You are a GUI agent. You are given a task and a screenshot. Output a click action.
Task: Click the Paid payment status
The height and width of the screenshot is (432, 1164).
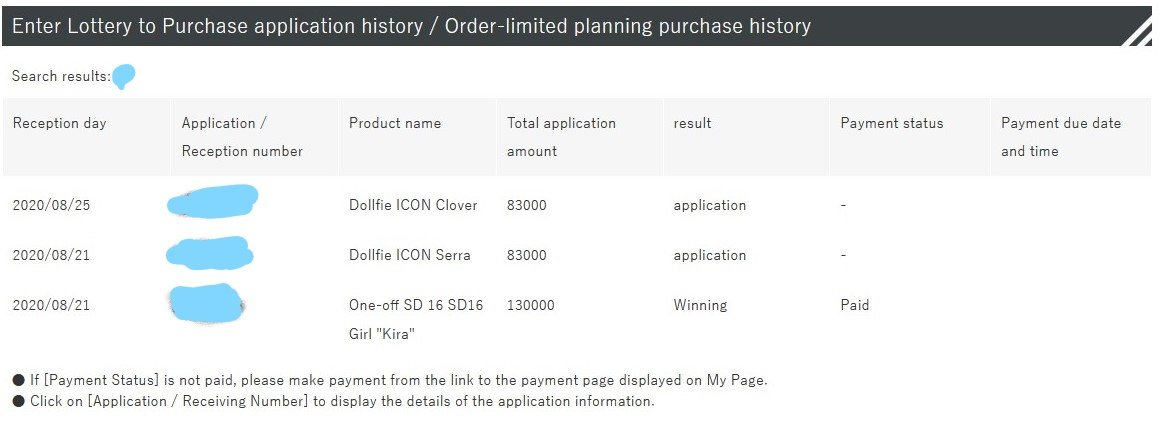click(855, 305)
